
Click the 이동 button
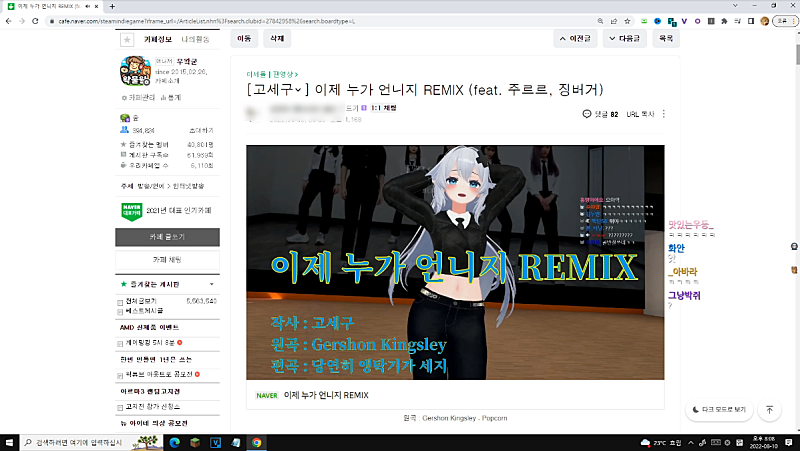pos(244,38)
